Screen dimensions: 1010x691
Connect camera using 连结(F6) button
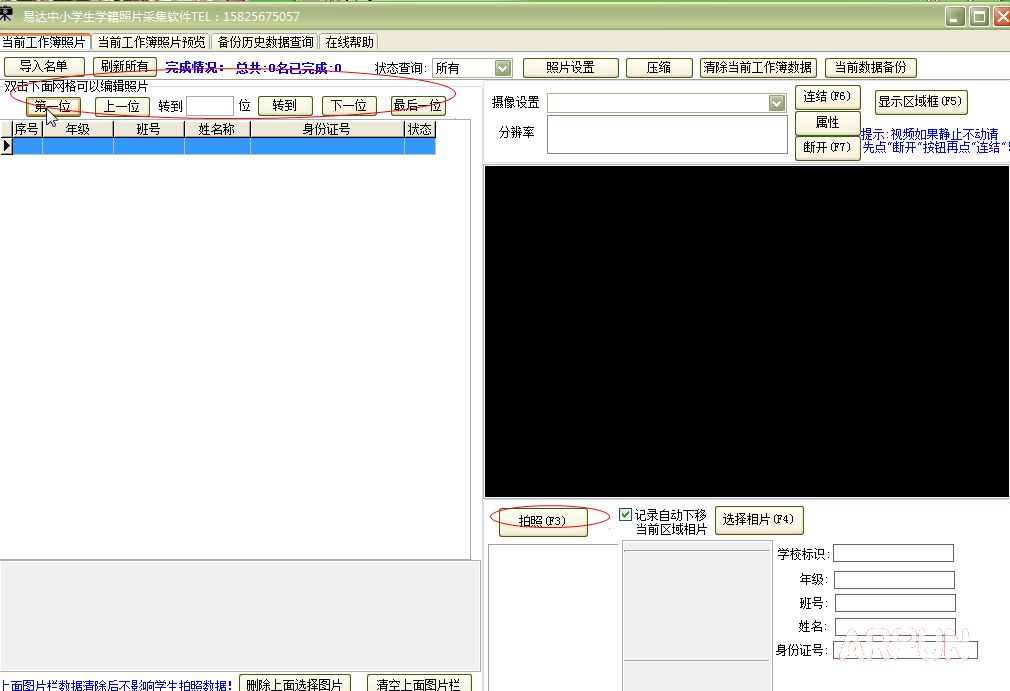[x=827, y=97]
